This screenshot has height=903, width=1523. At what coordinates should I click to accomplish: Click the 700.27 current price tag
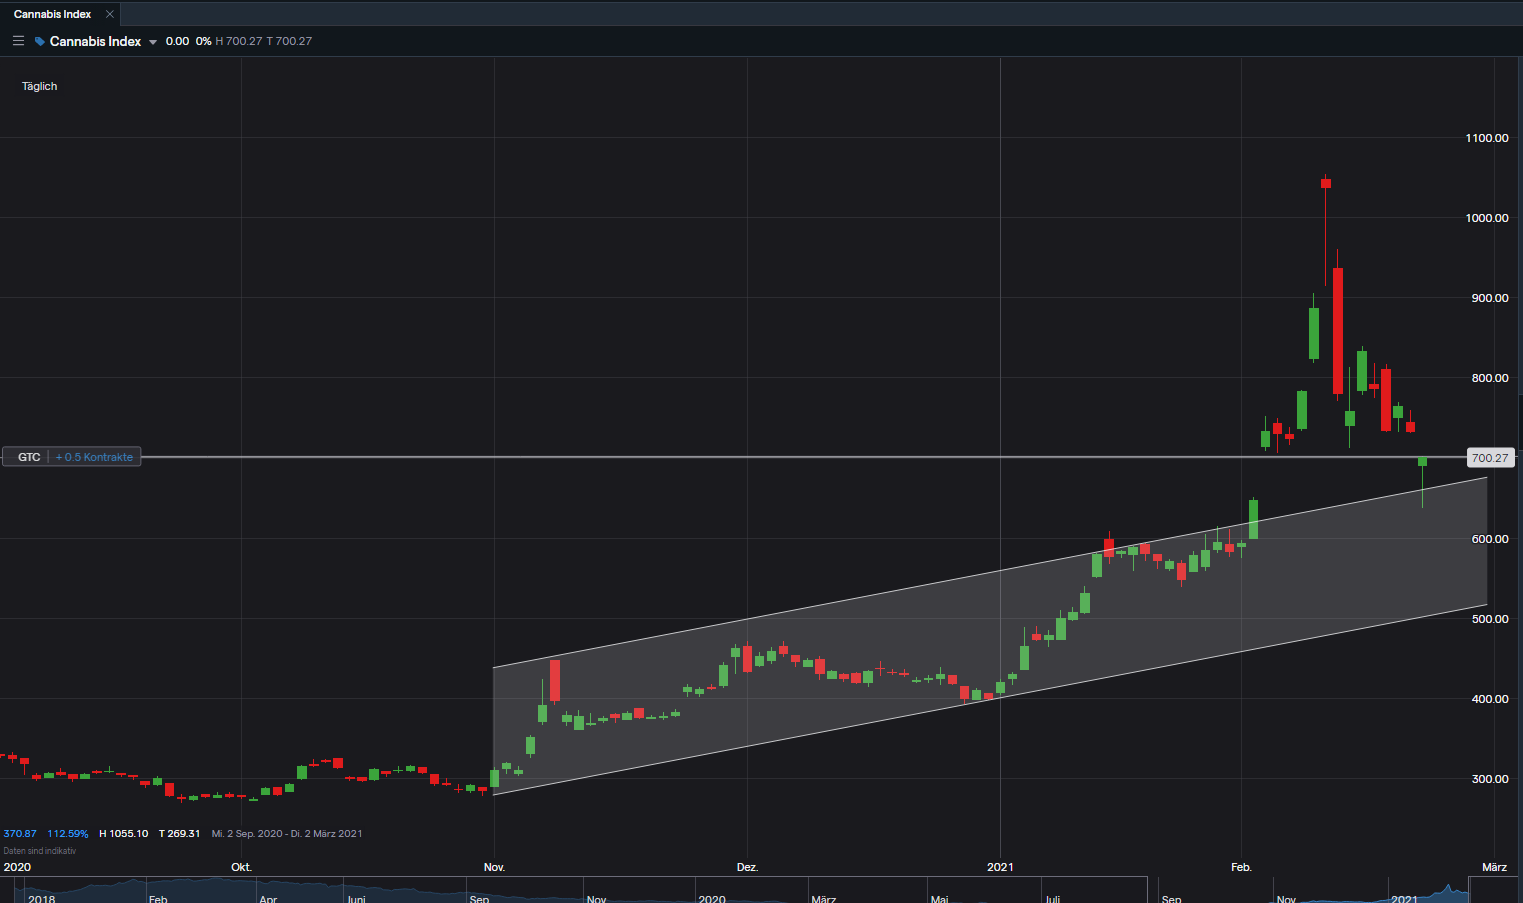click(1489, 458)
